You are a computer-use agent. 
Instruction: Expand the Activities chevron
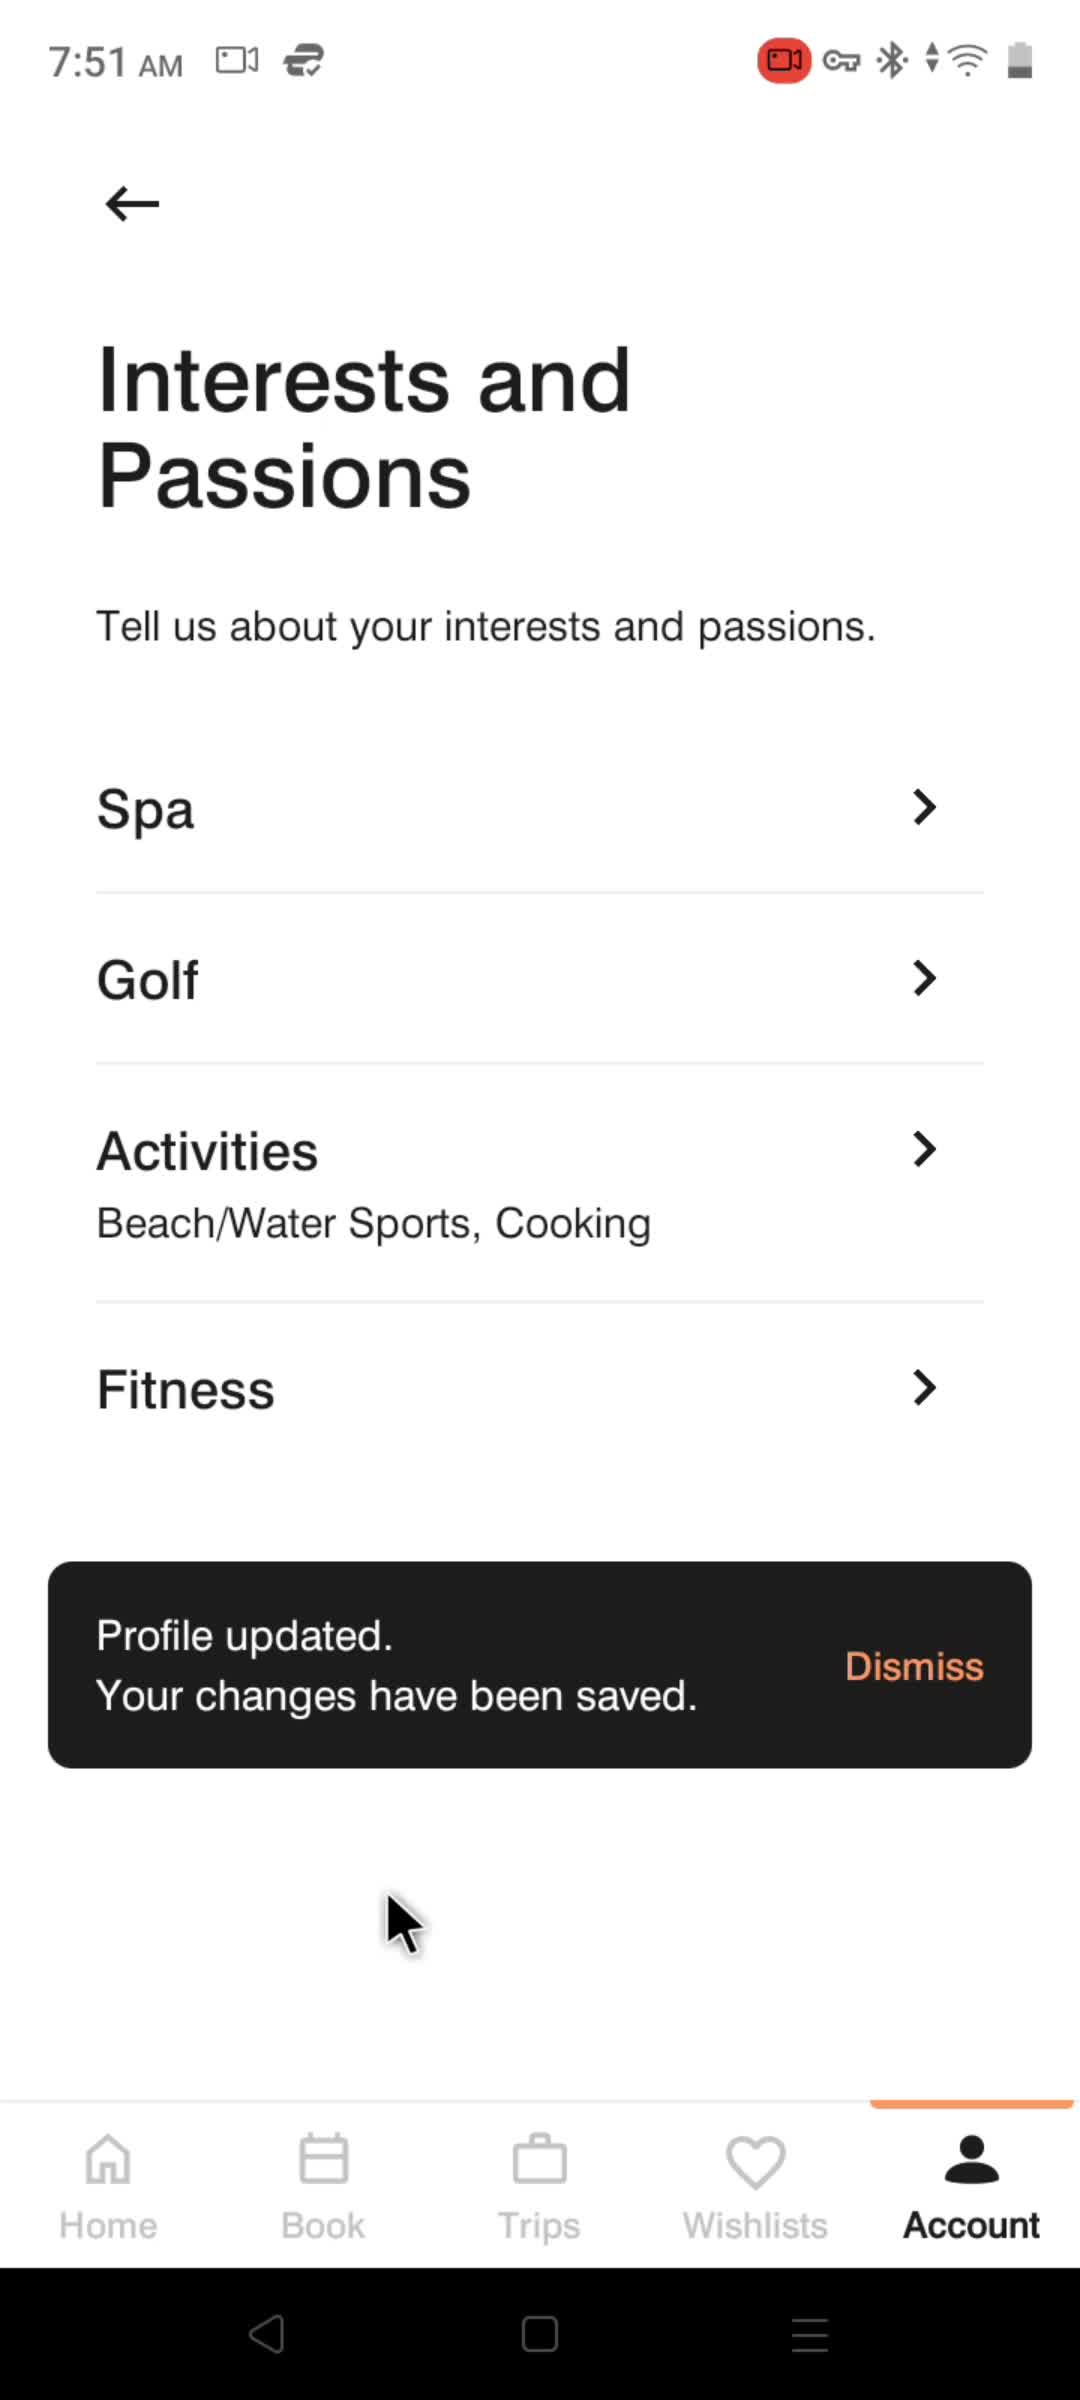(x=925, y=1149)
